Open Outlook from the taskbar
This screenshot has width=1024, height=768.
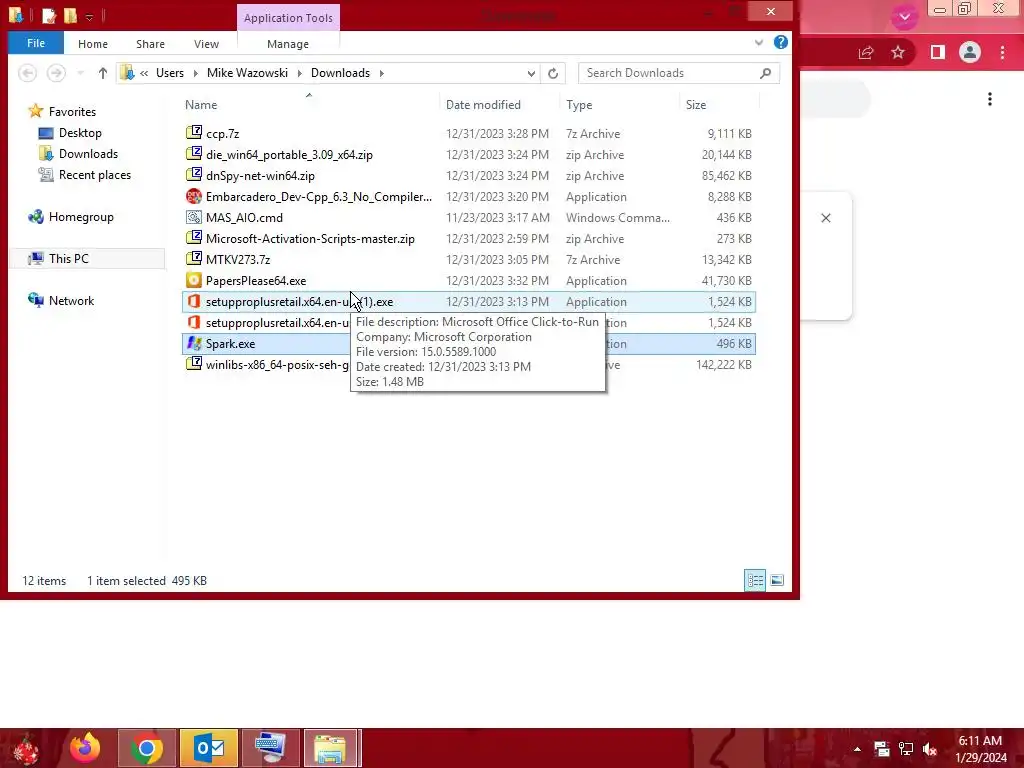pos(209,748)
